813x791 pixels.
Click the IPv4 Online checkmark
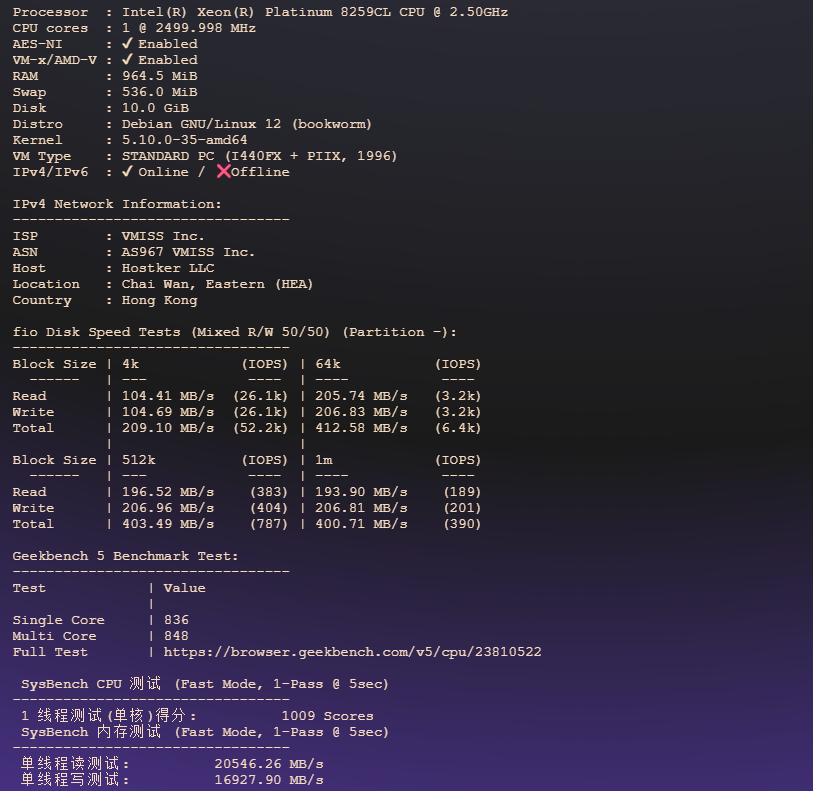127,172
